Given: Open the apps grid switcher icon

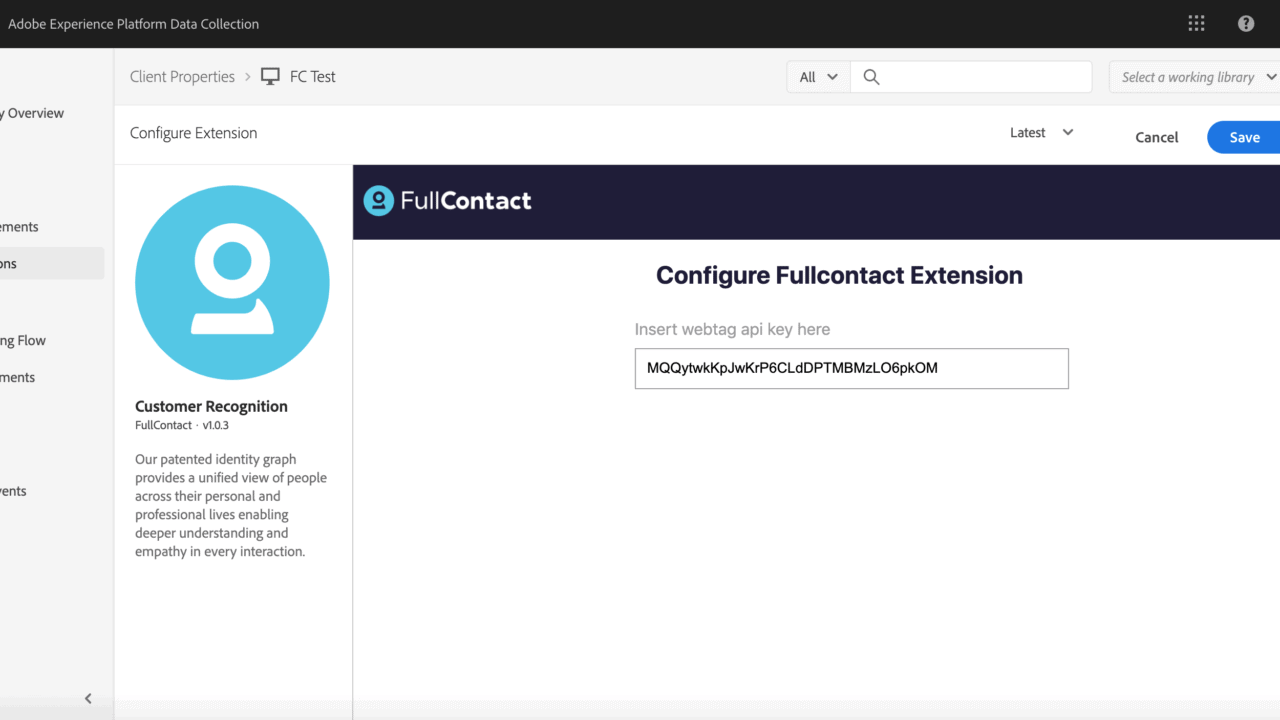Looking at the screenshot, I should point(1196,24).
